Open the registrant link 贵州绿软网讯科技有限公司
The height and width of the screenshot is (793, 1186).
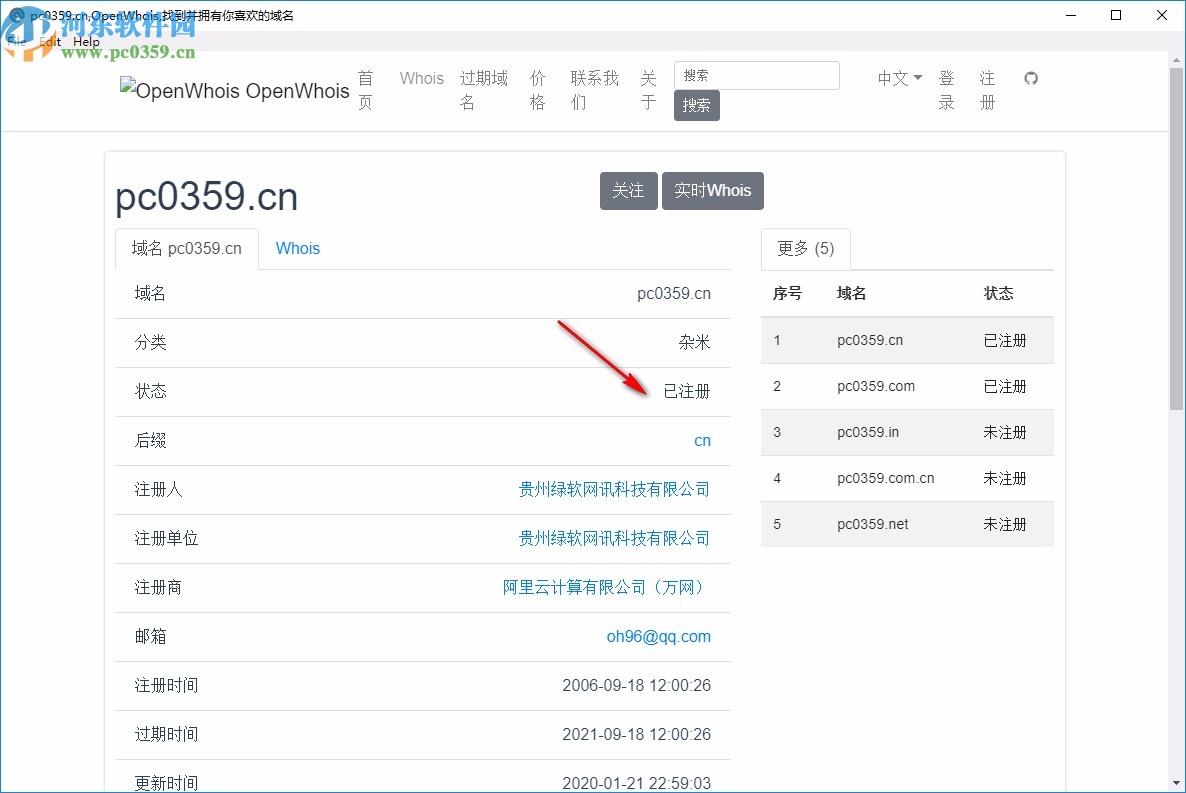coord(613,489)
